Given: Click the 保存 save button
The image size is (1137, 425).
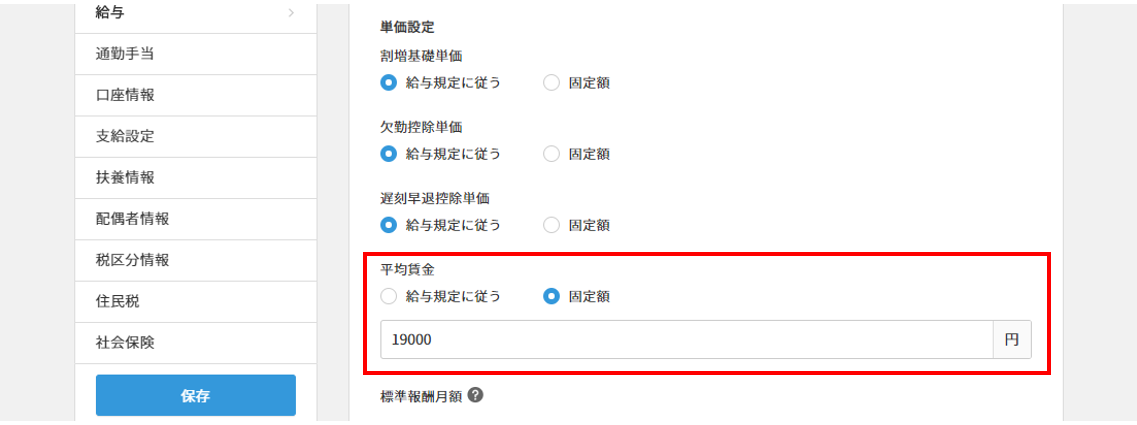Looking at the screenshot, I should [x=196, y=395].
